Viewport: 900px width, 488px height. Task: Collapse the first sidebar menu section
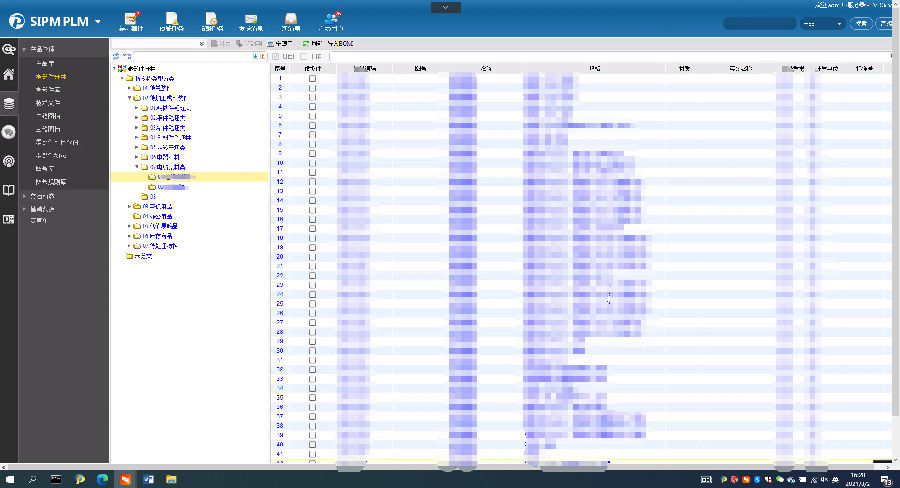click(x=24, y=49)
